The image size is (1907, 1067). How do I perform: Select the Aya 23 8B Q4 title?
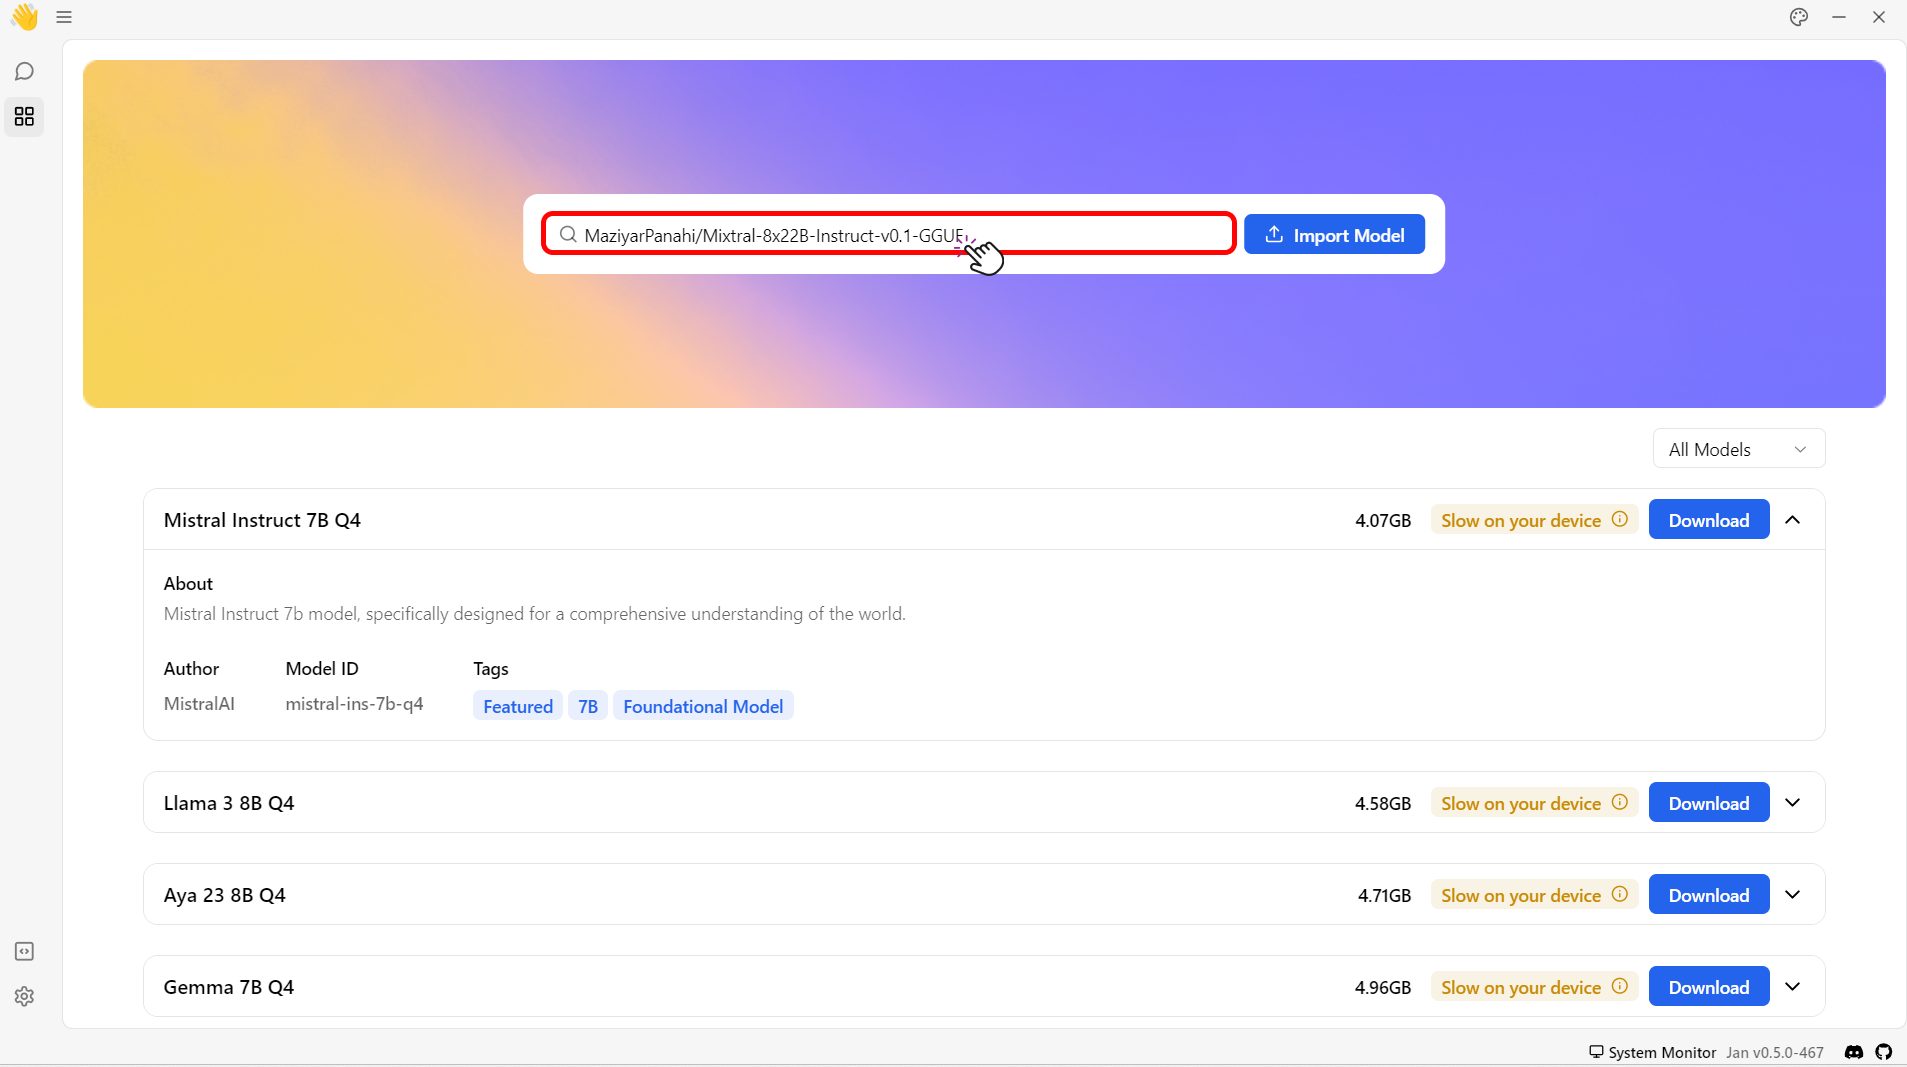click(225, 895)
